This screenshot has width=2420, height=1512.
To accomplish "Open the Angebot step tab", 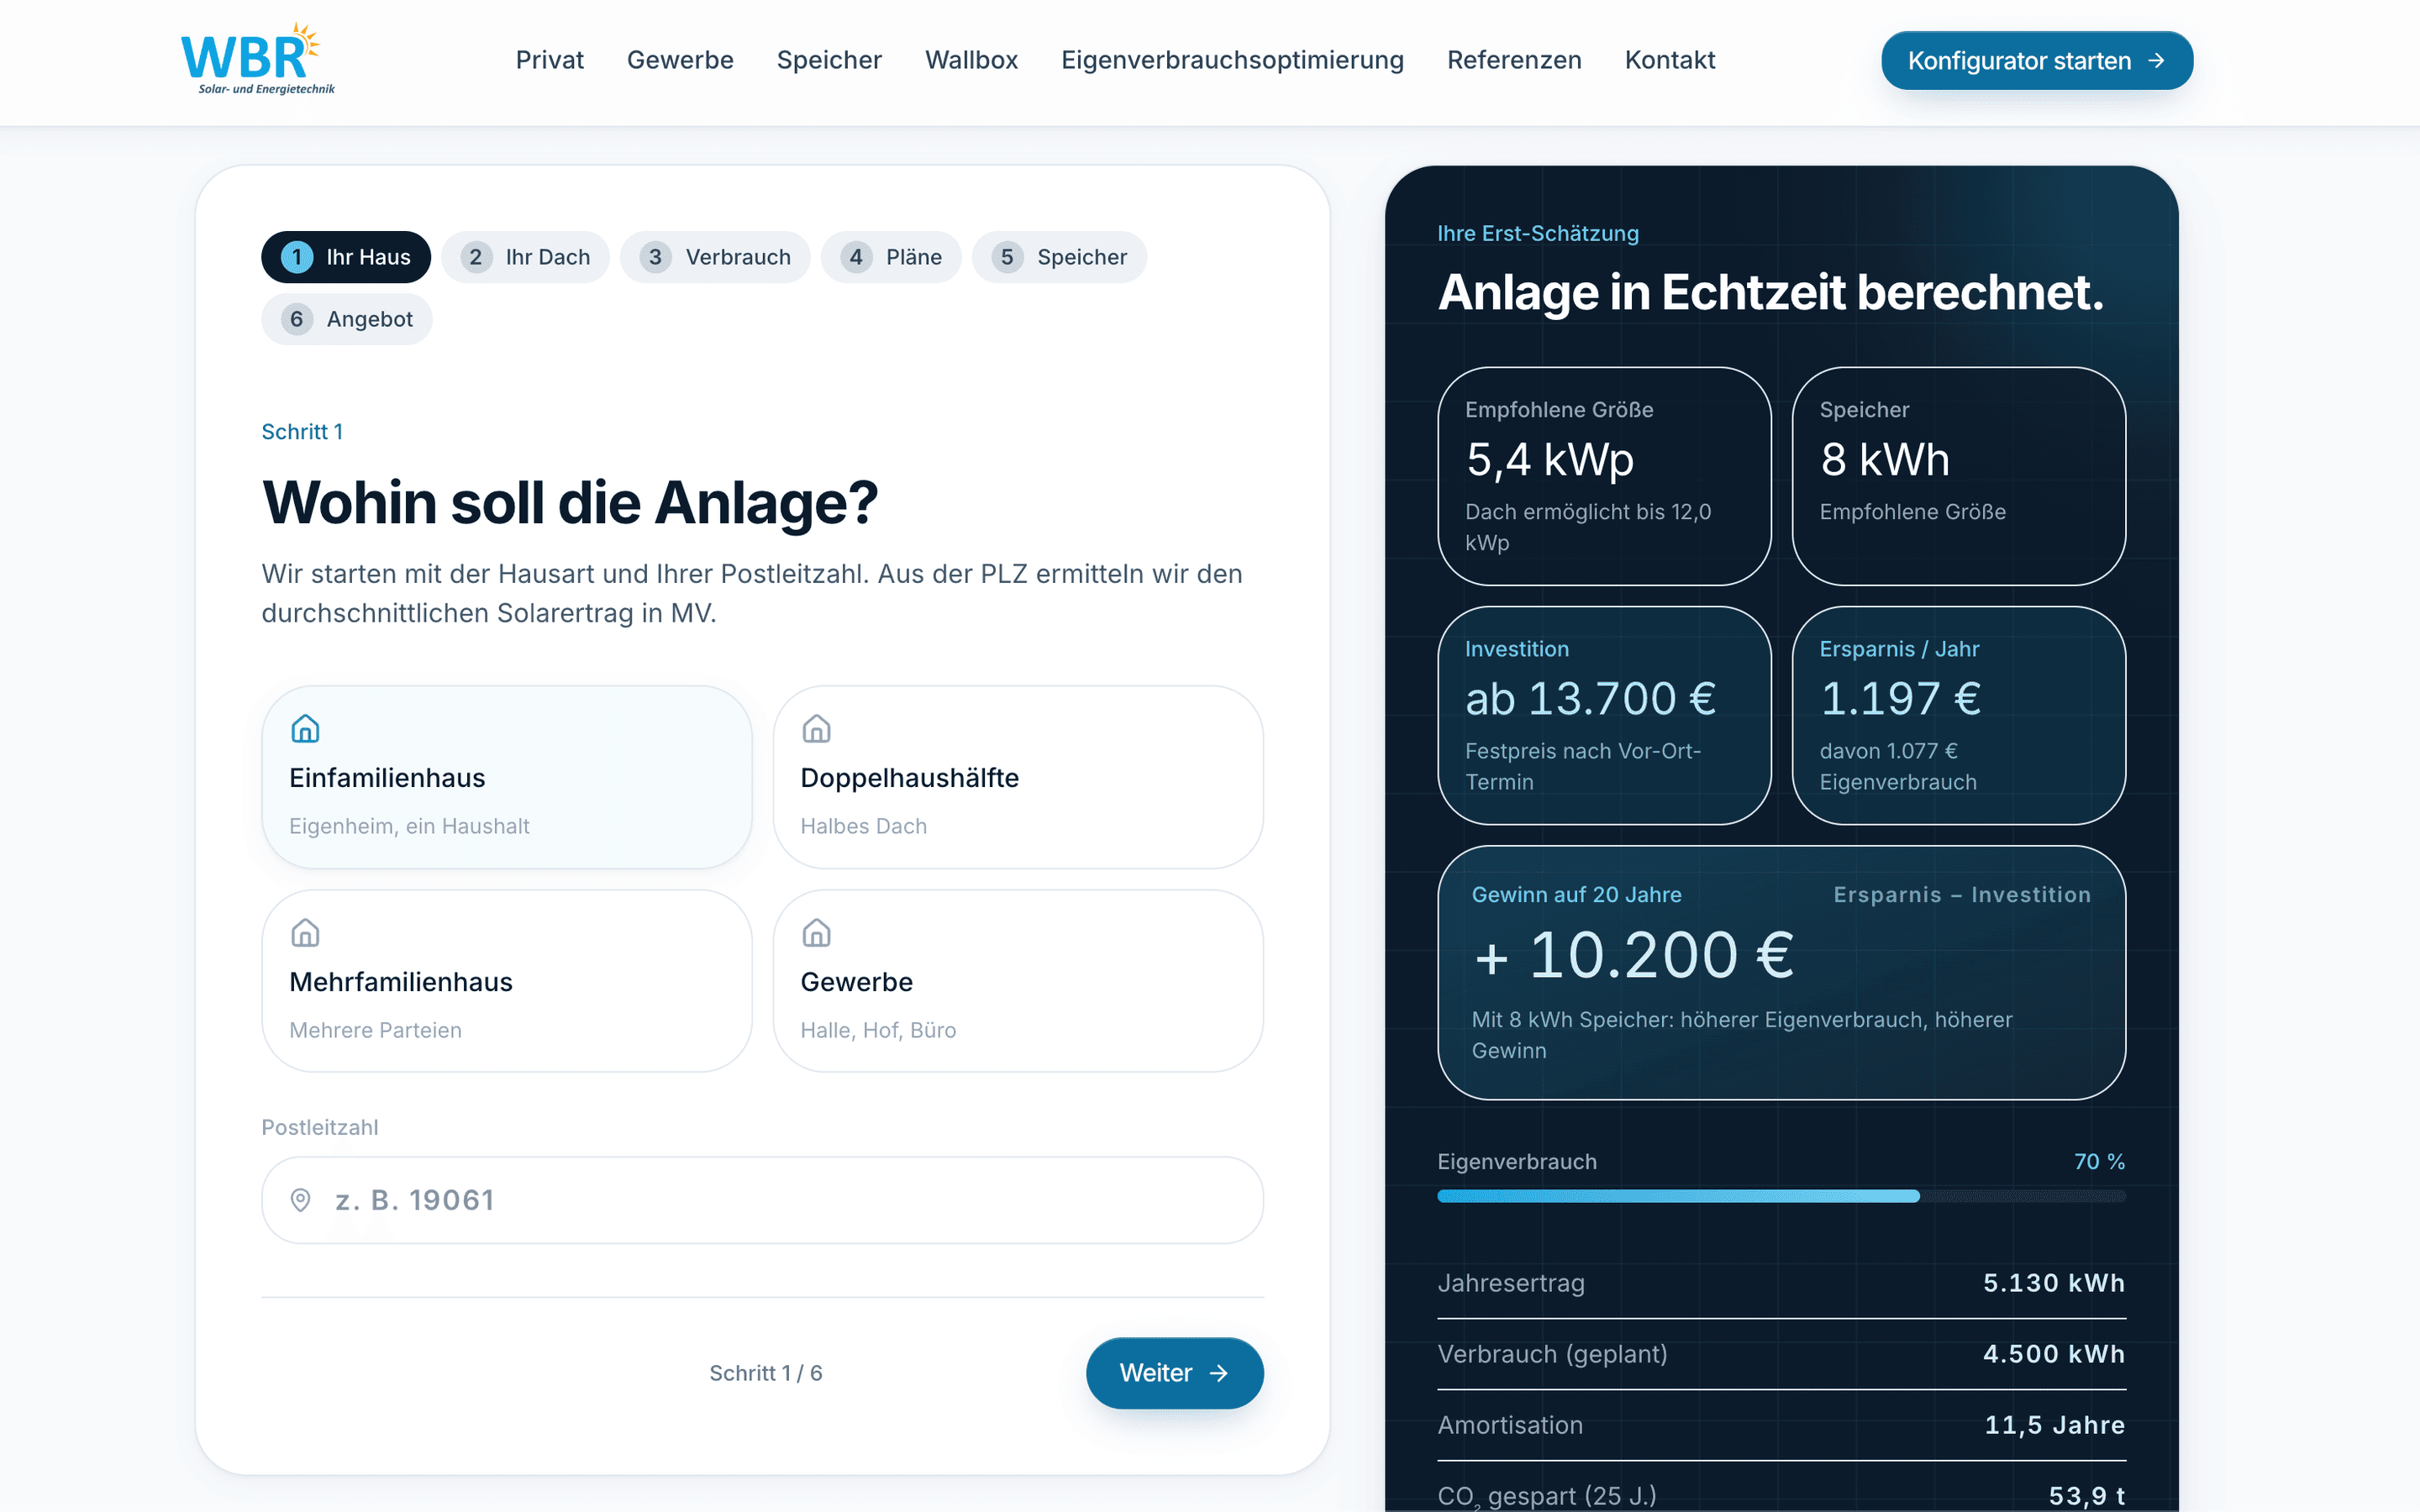I will point(347,319).
